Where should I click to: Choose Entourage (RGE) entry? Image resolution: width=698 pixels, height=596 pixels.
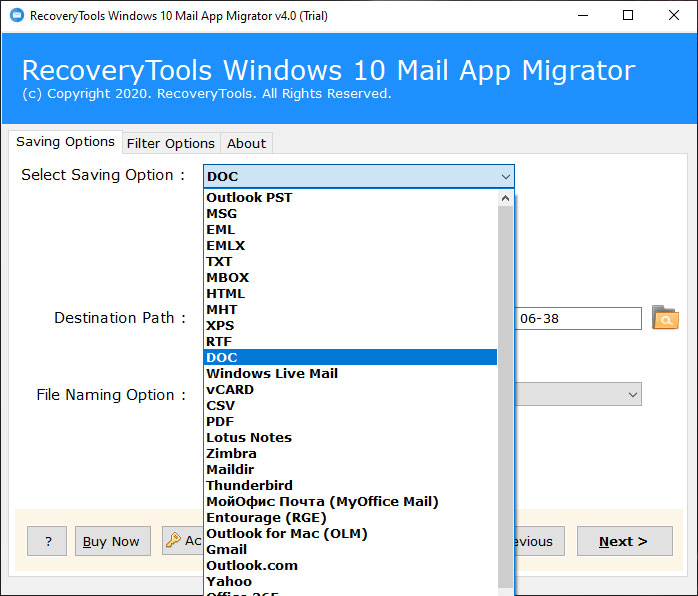tap(350, 518)
